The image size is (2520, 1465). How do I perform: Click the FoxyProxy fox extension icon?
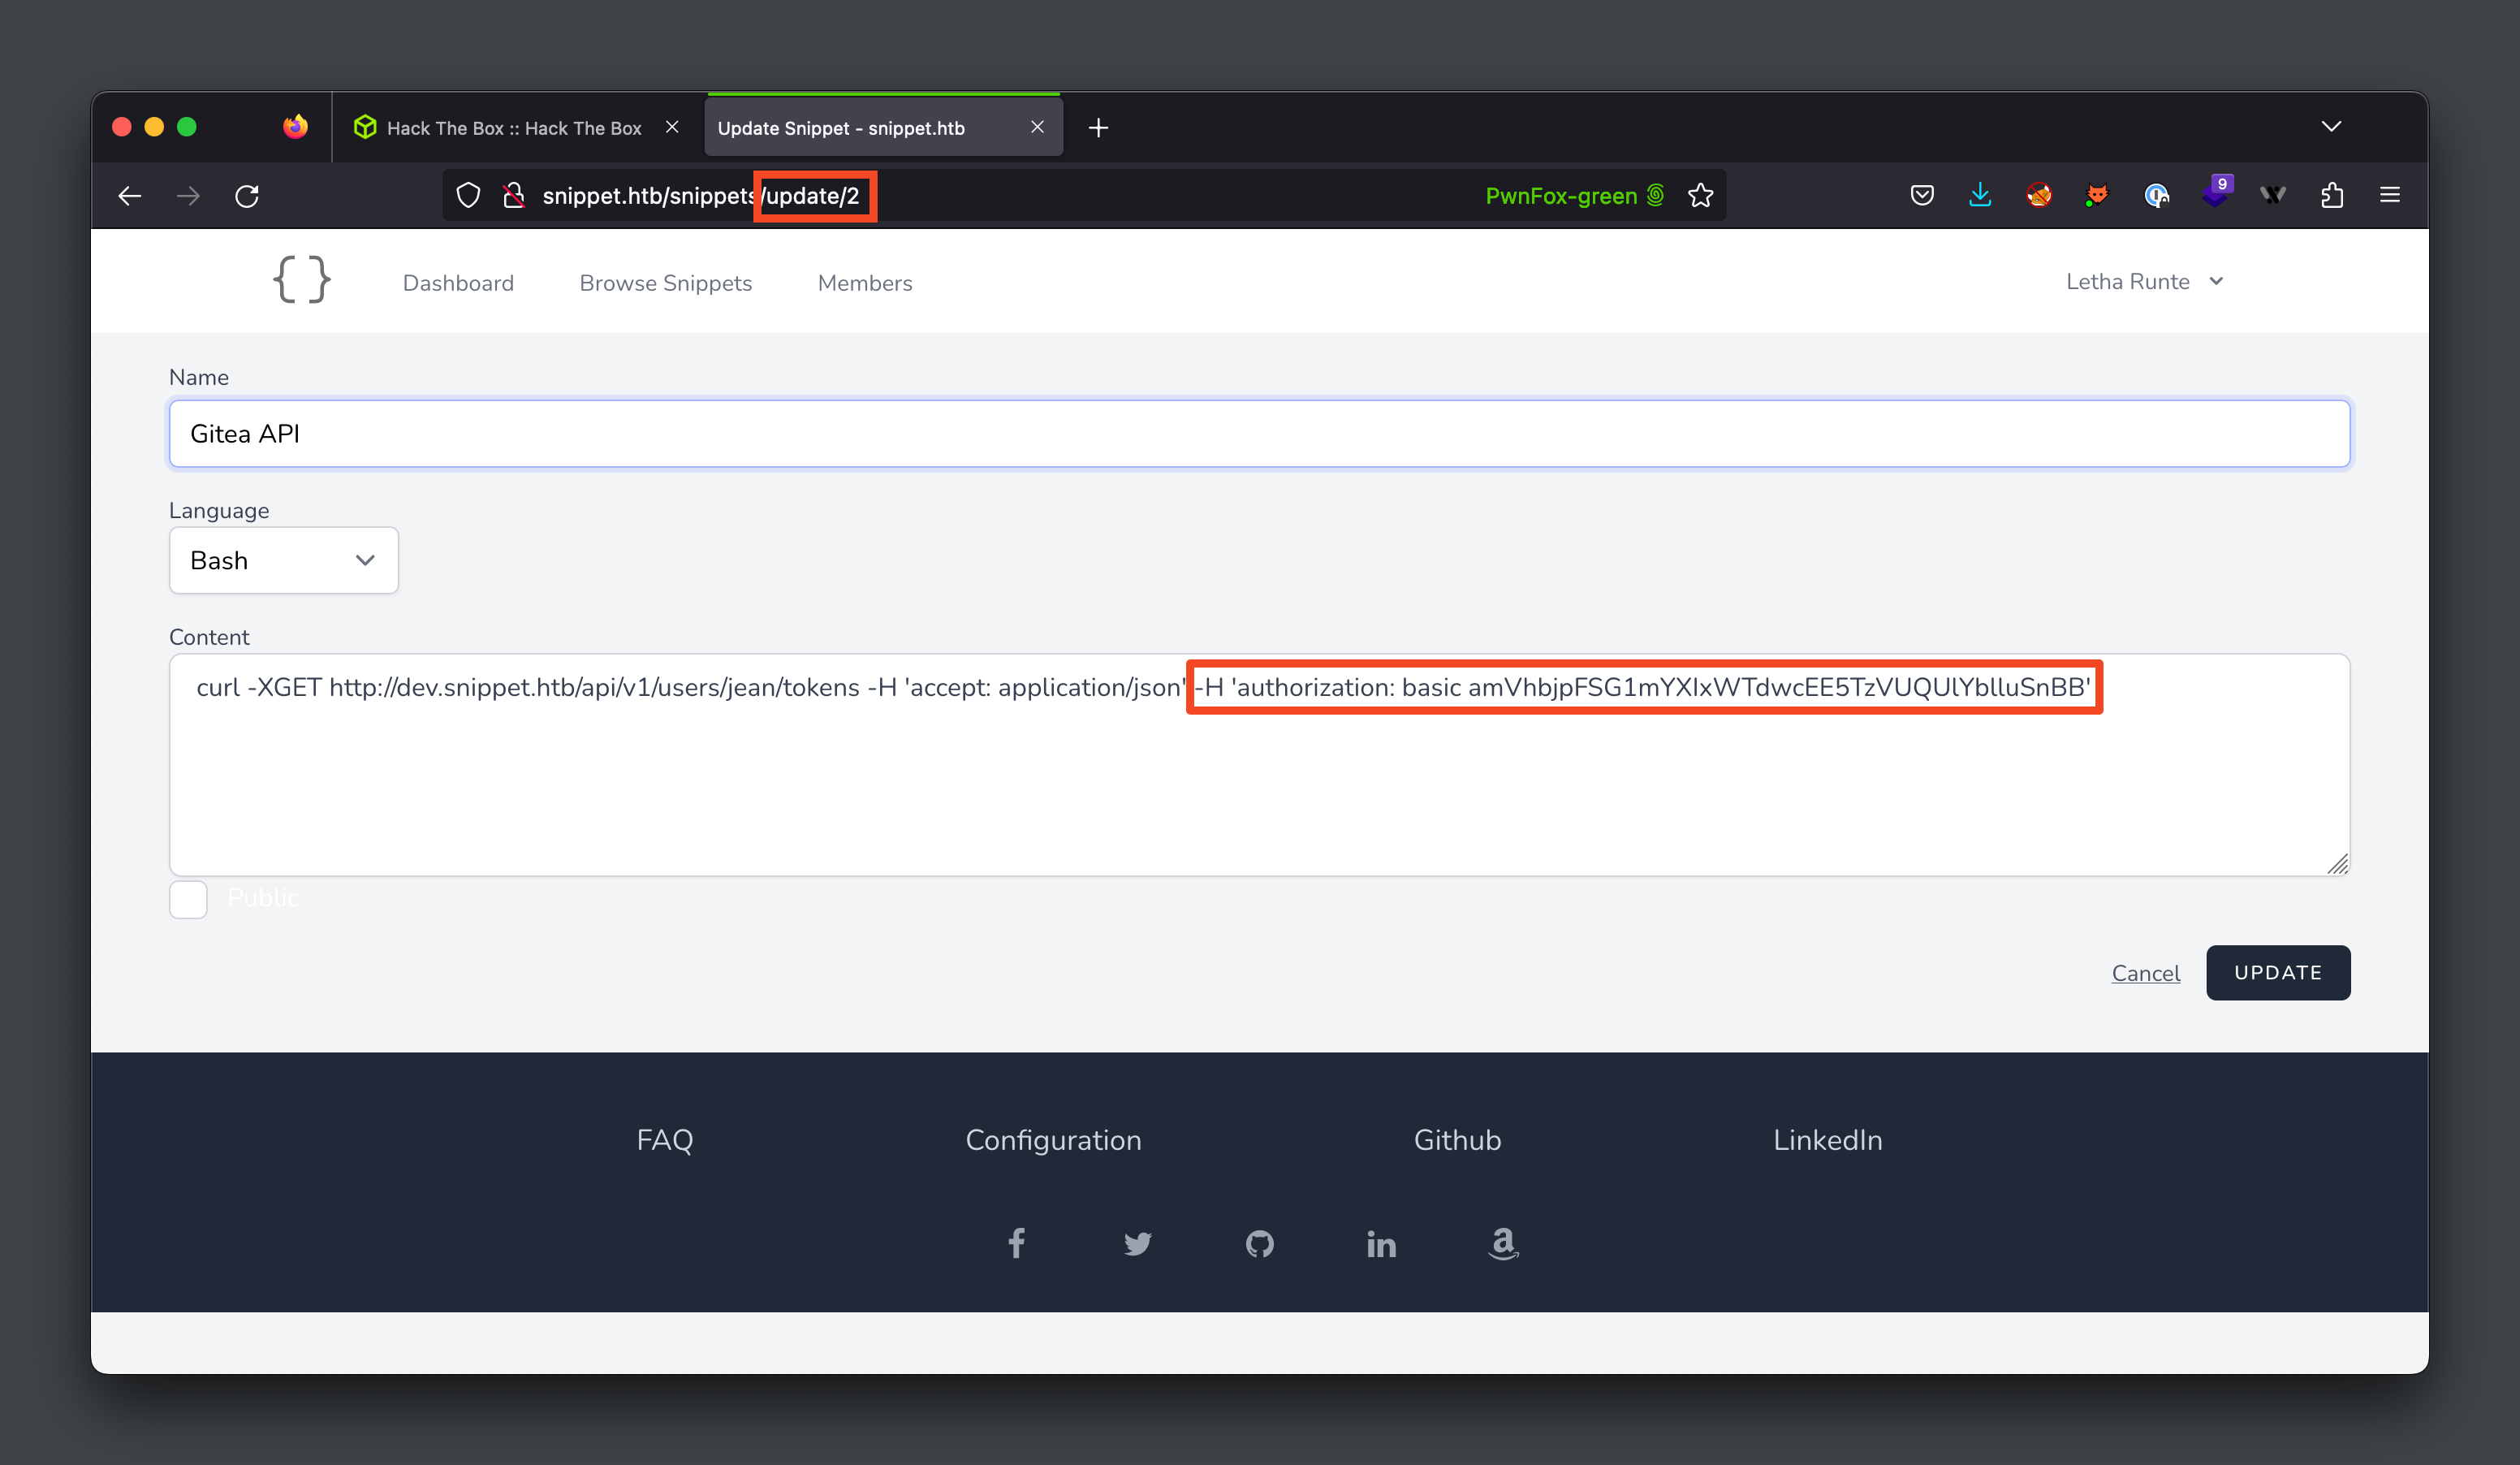[2097, 195]
